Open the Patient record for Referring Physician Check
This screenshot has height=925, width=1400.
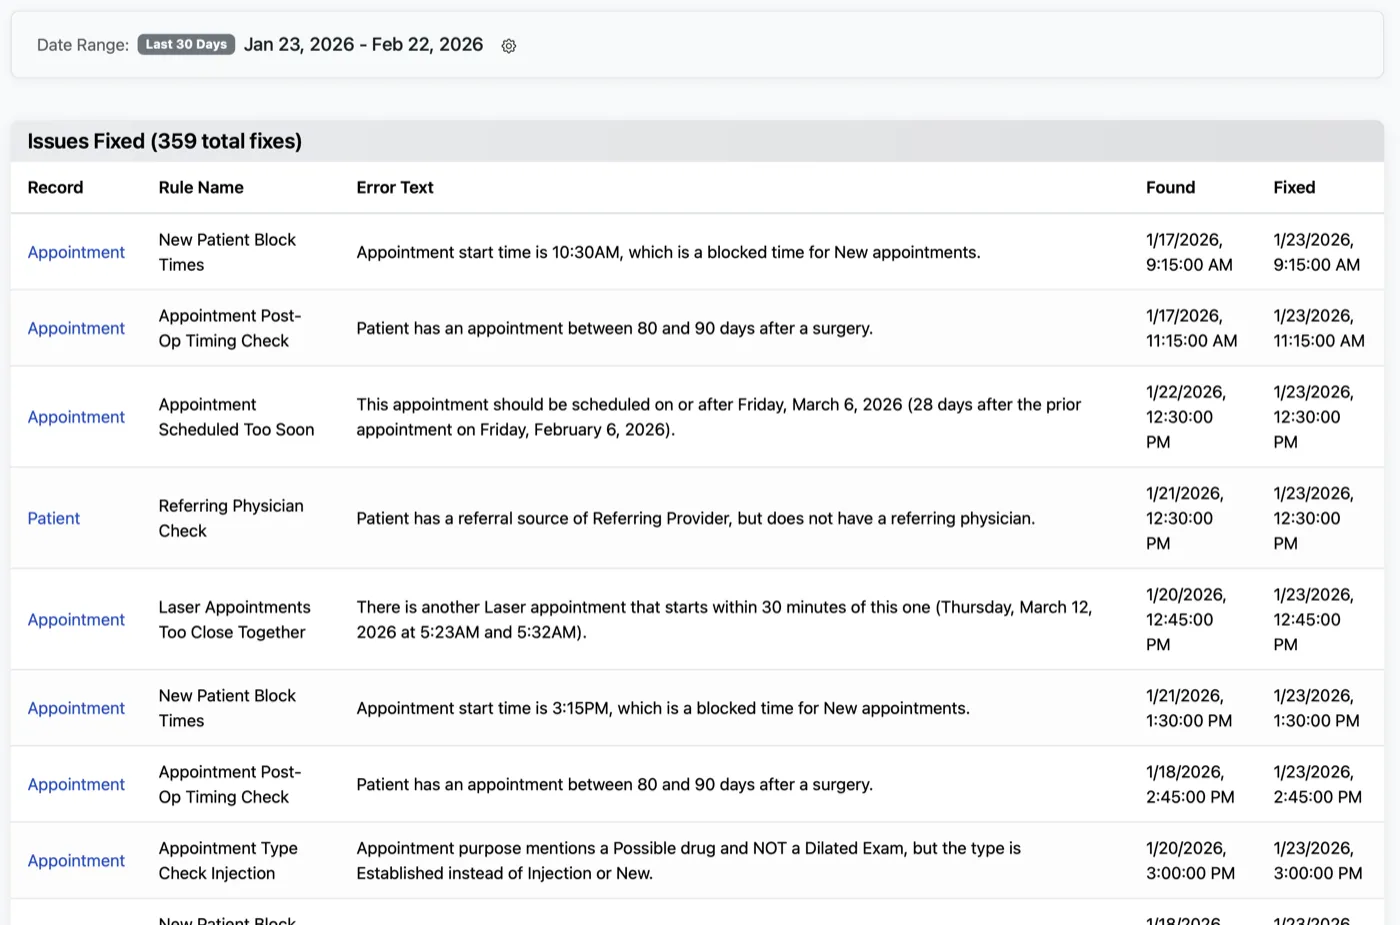53,518
